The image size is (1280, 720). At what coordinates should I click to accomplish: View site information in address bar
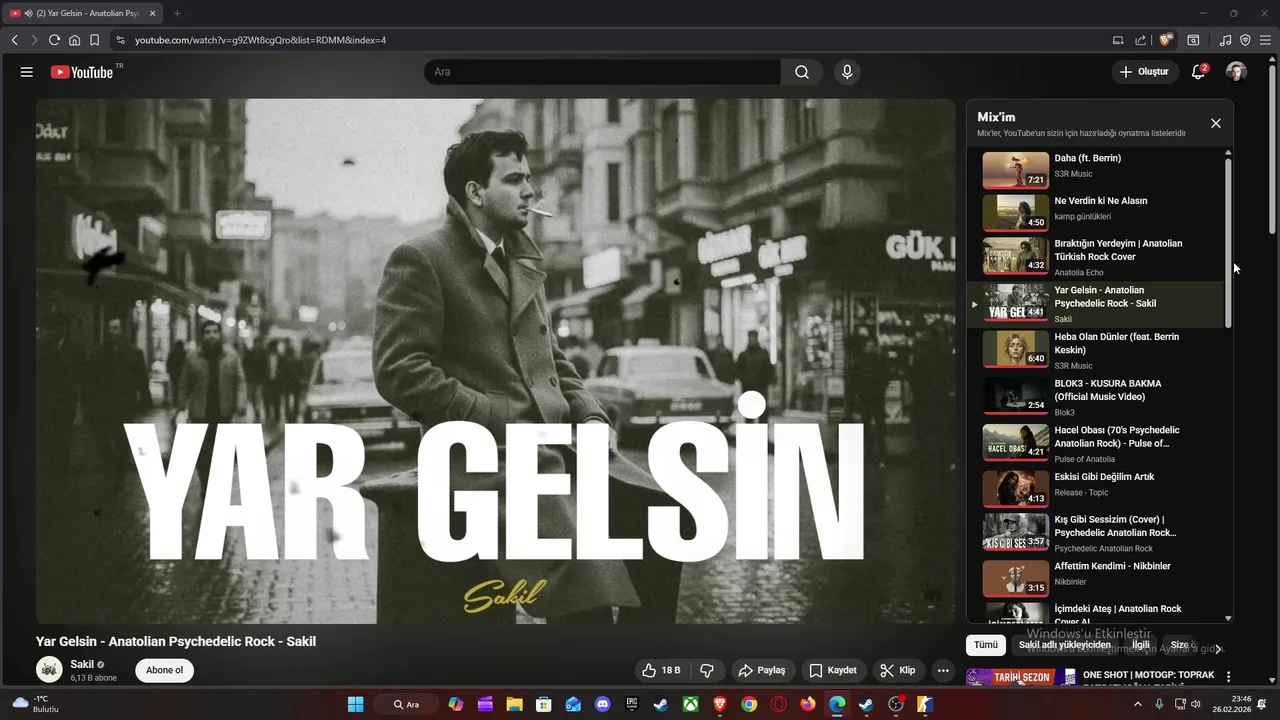(120, 40)
